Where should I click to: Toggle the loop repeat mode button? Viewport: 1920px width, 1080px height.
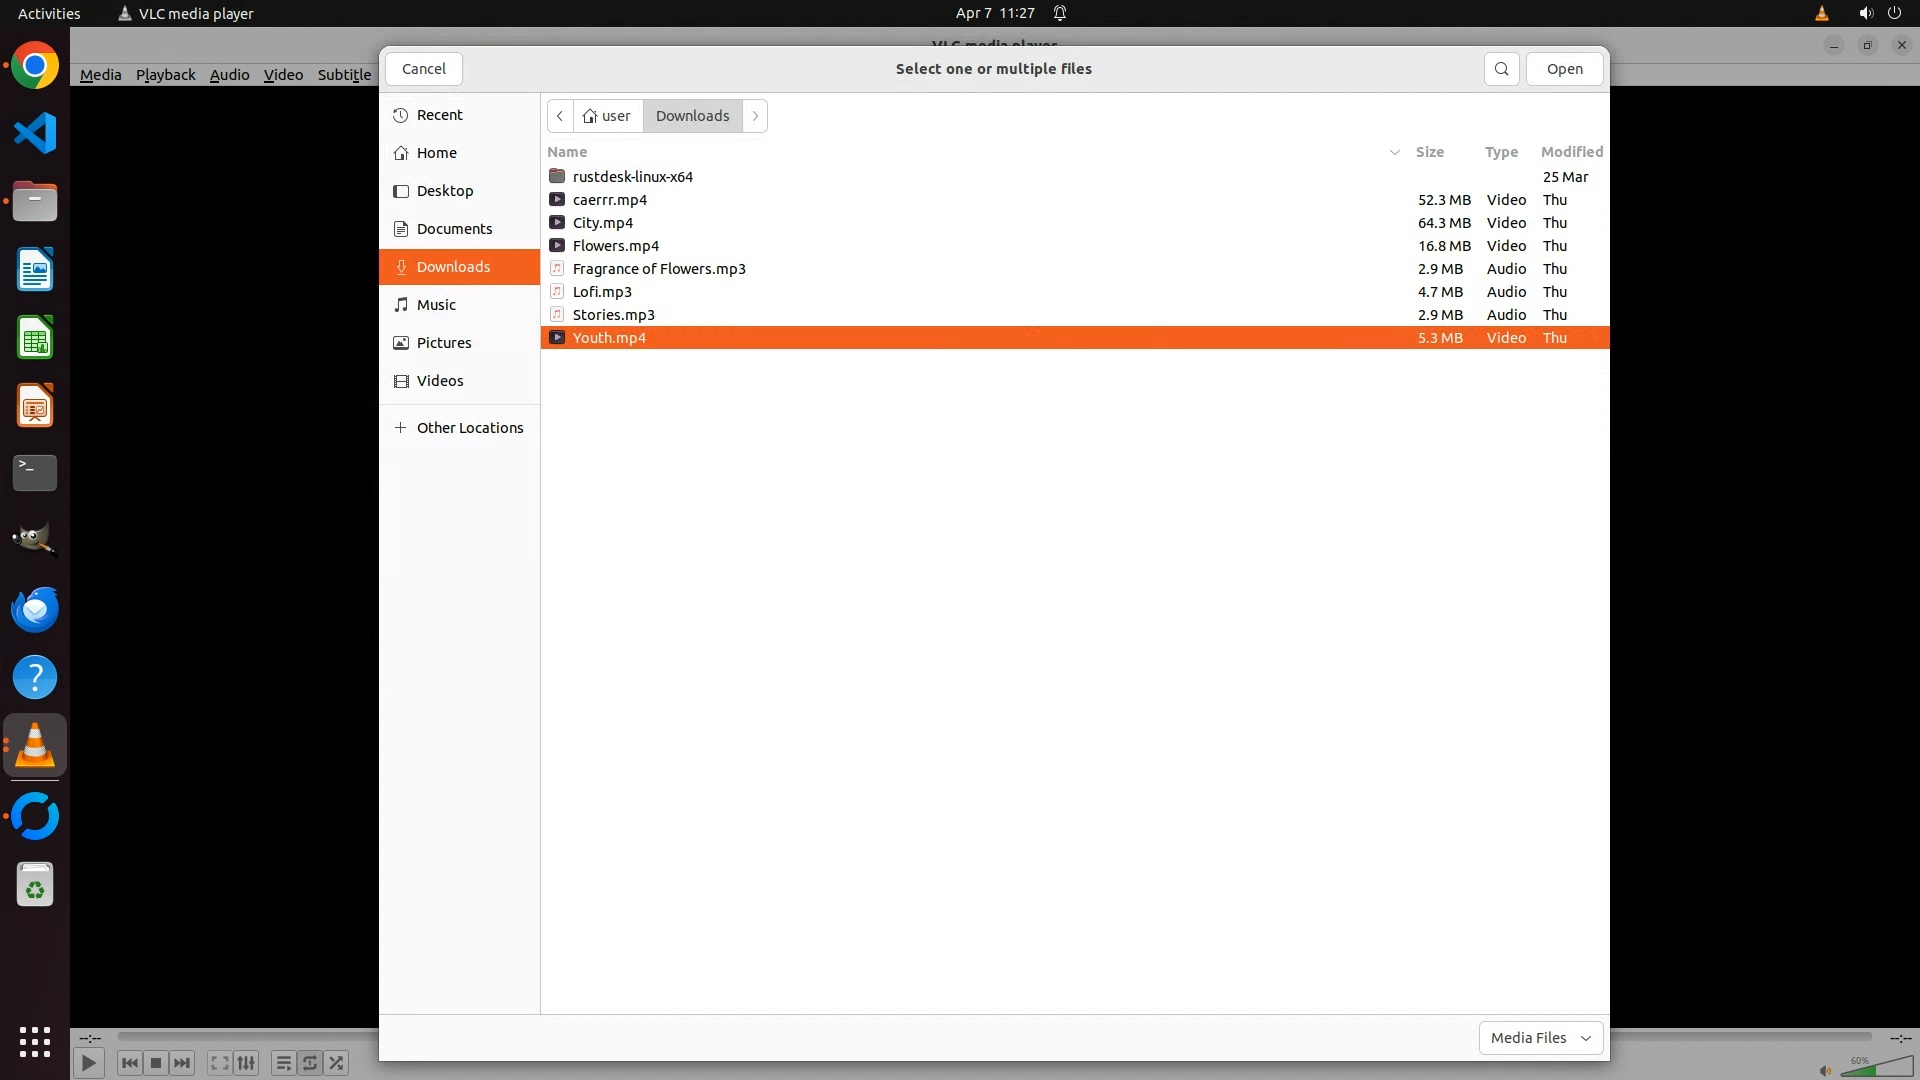tap(310, 1063)
